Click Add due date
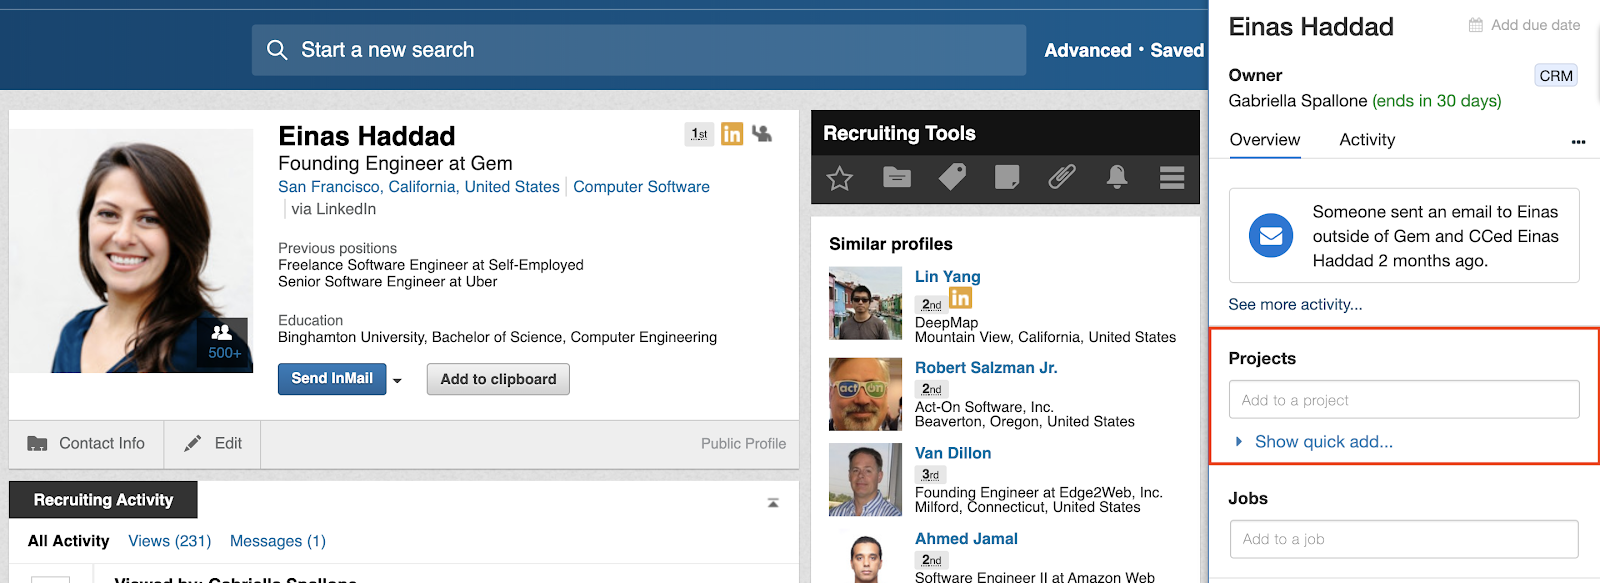Viewport: 1600px width, 583px height. coord(1535,25)
